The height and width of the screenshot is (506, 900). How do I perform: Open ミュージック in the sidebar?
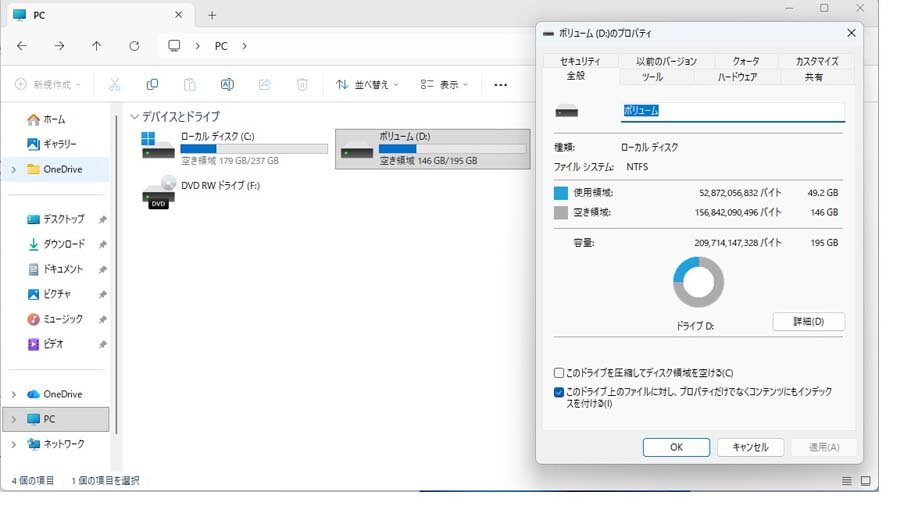[56, 319]
